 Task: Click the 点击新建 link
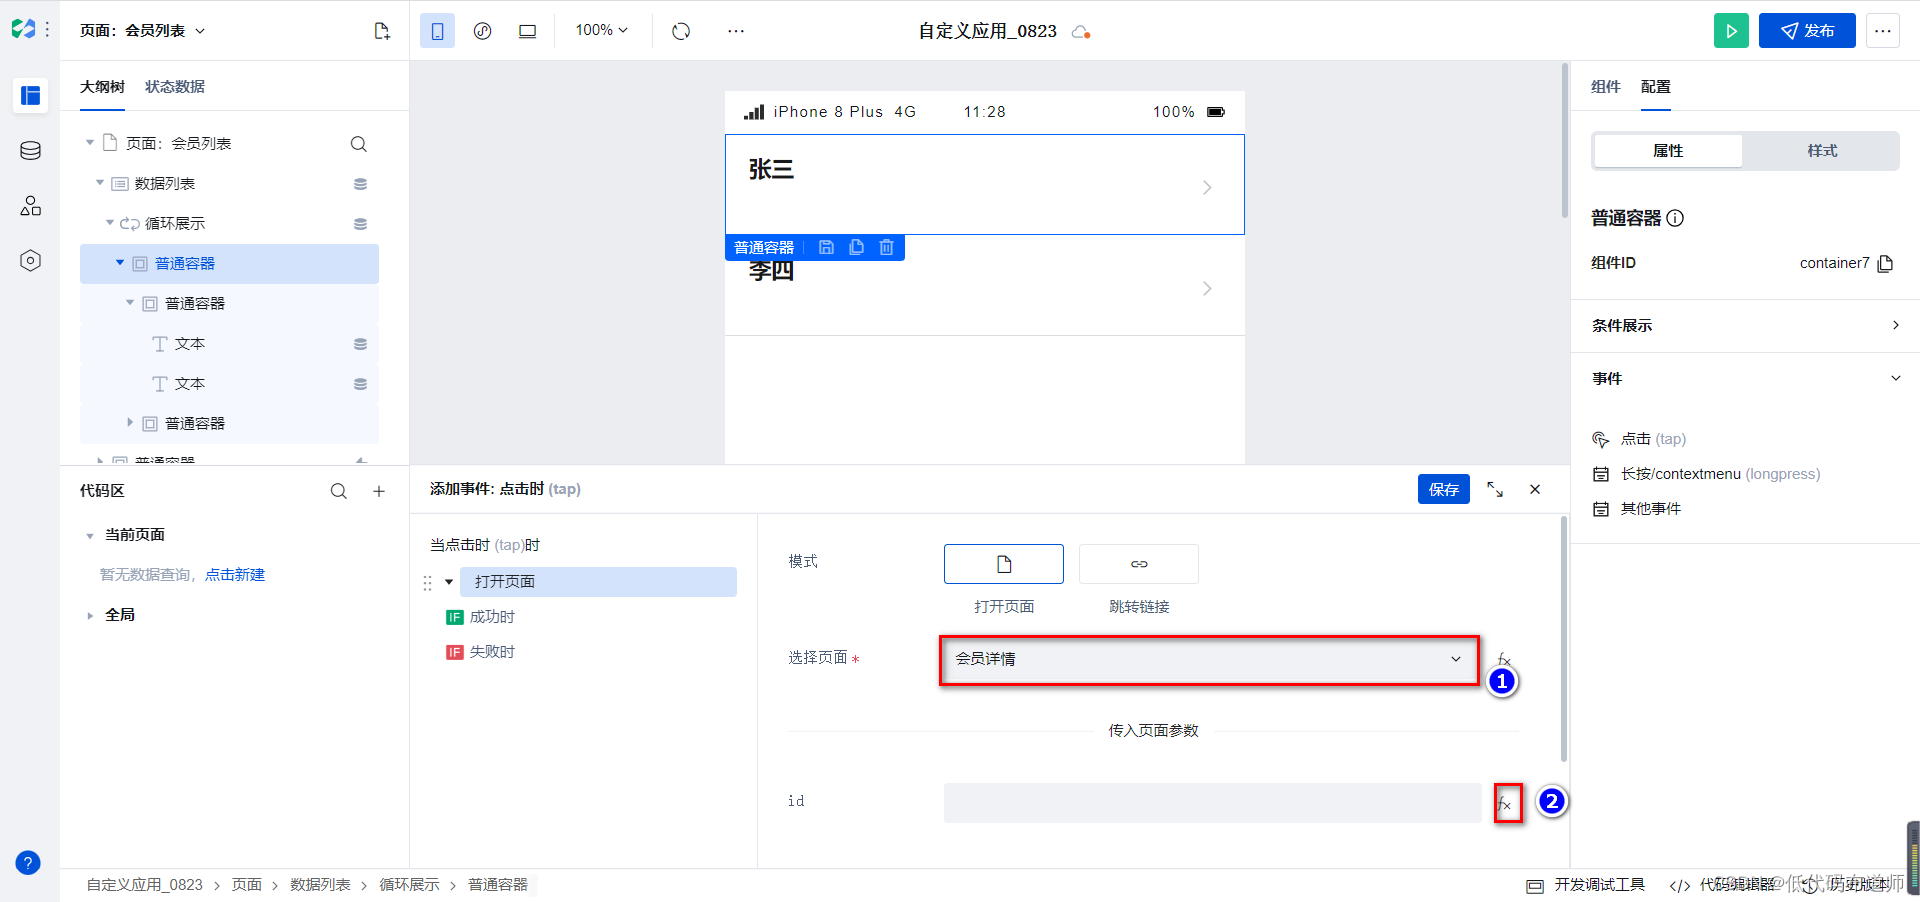[x=235, y=575]
